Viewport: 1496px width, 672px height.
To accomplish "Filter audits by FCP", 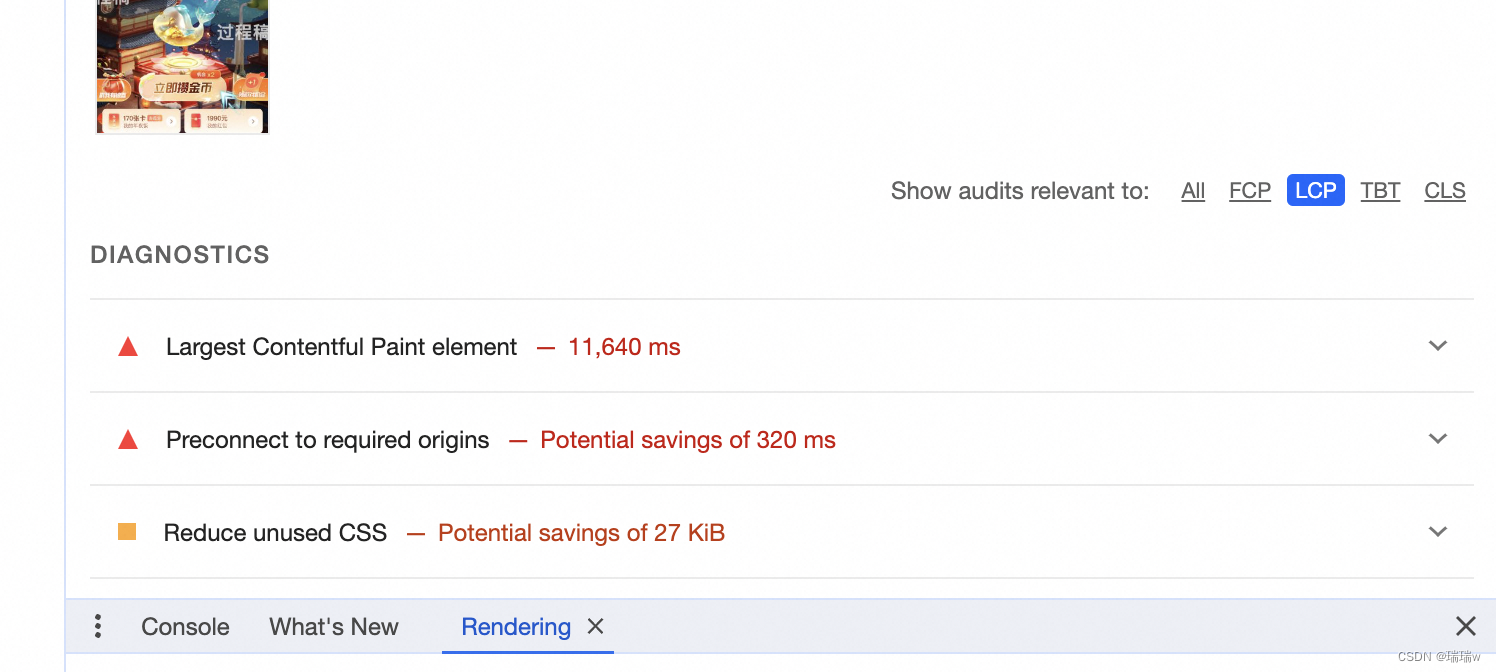I will point(1250,191).
